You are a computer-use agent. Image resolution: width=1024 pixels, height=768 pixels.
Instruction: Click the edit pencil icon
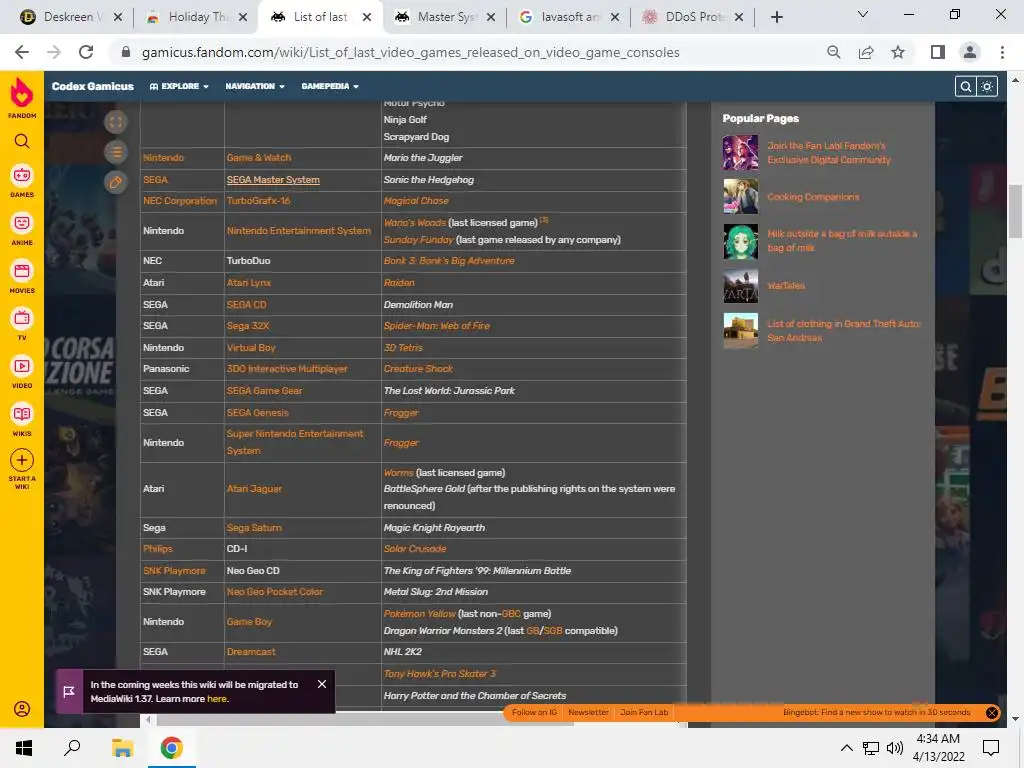[116, 182]
